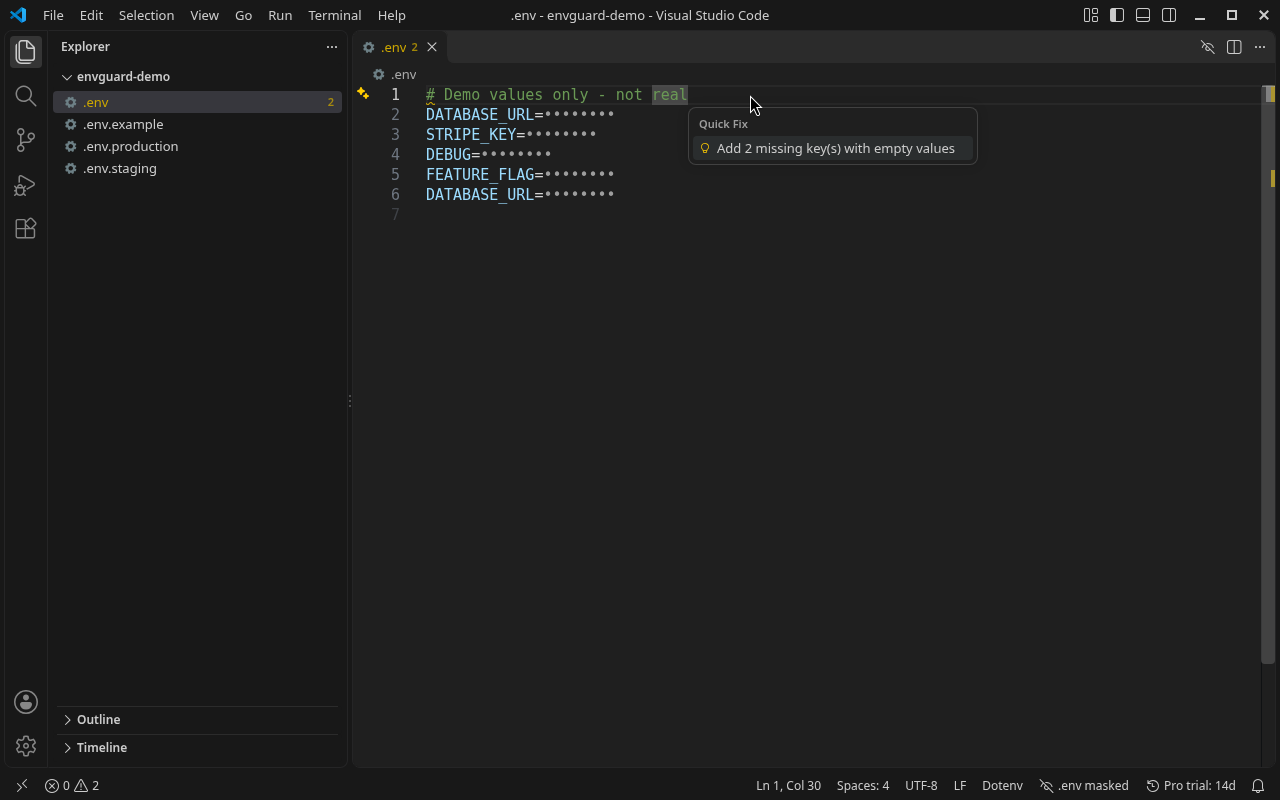Click the editor vertical scrollbar
Viewport: 1280px width, 800px height.
[x=1268, y=375]
